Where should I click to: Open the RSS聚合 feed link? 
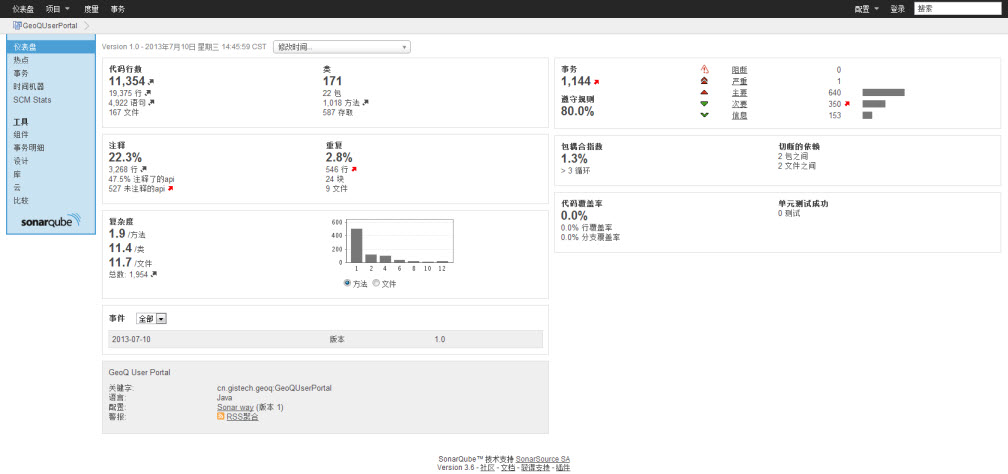click(242, 417)
